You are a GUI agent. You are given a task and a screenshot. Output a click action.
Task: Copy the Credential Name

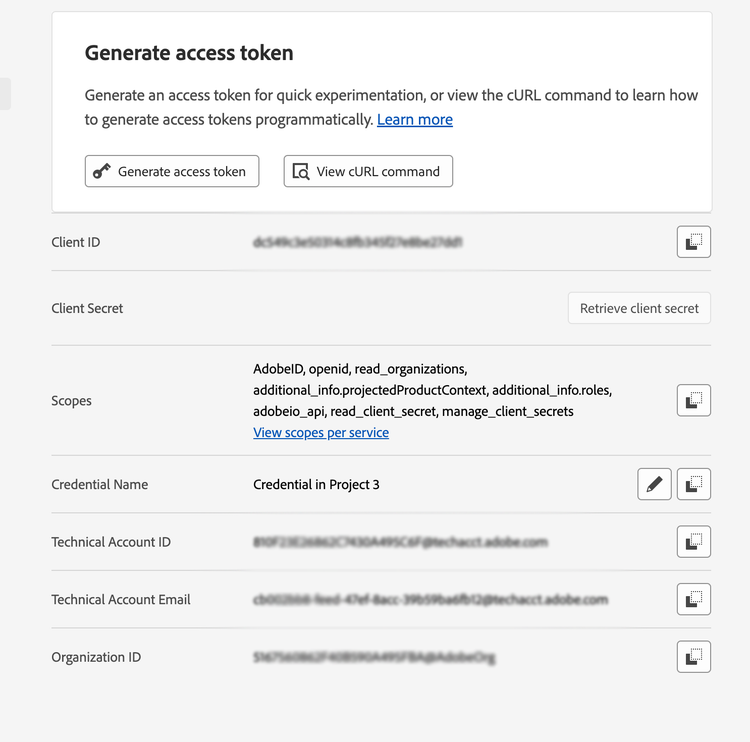click(693, 484)
